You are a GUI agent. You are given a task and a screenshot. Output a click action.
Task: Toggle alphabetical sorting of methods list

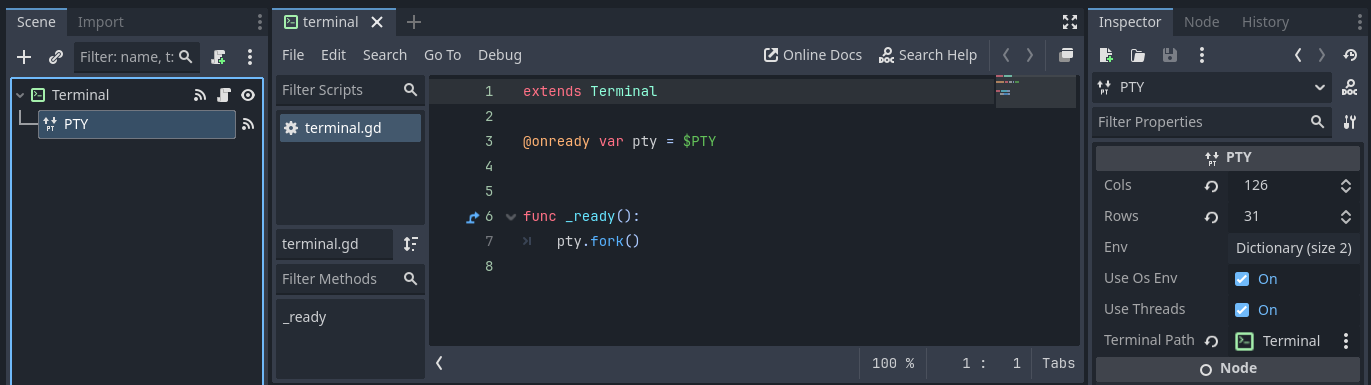coord(411,244)
